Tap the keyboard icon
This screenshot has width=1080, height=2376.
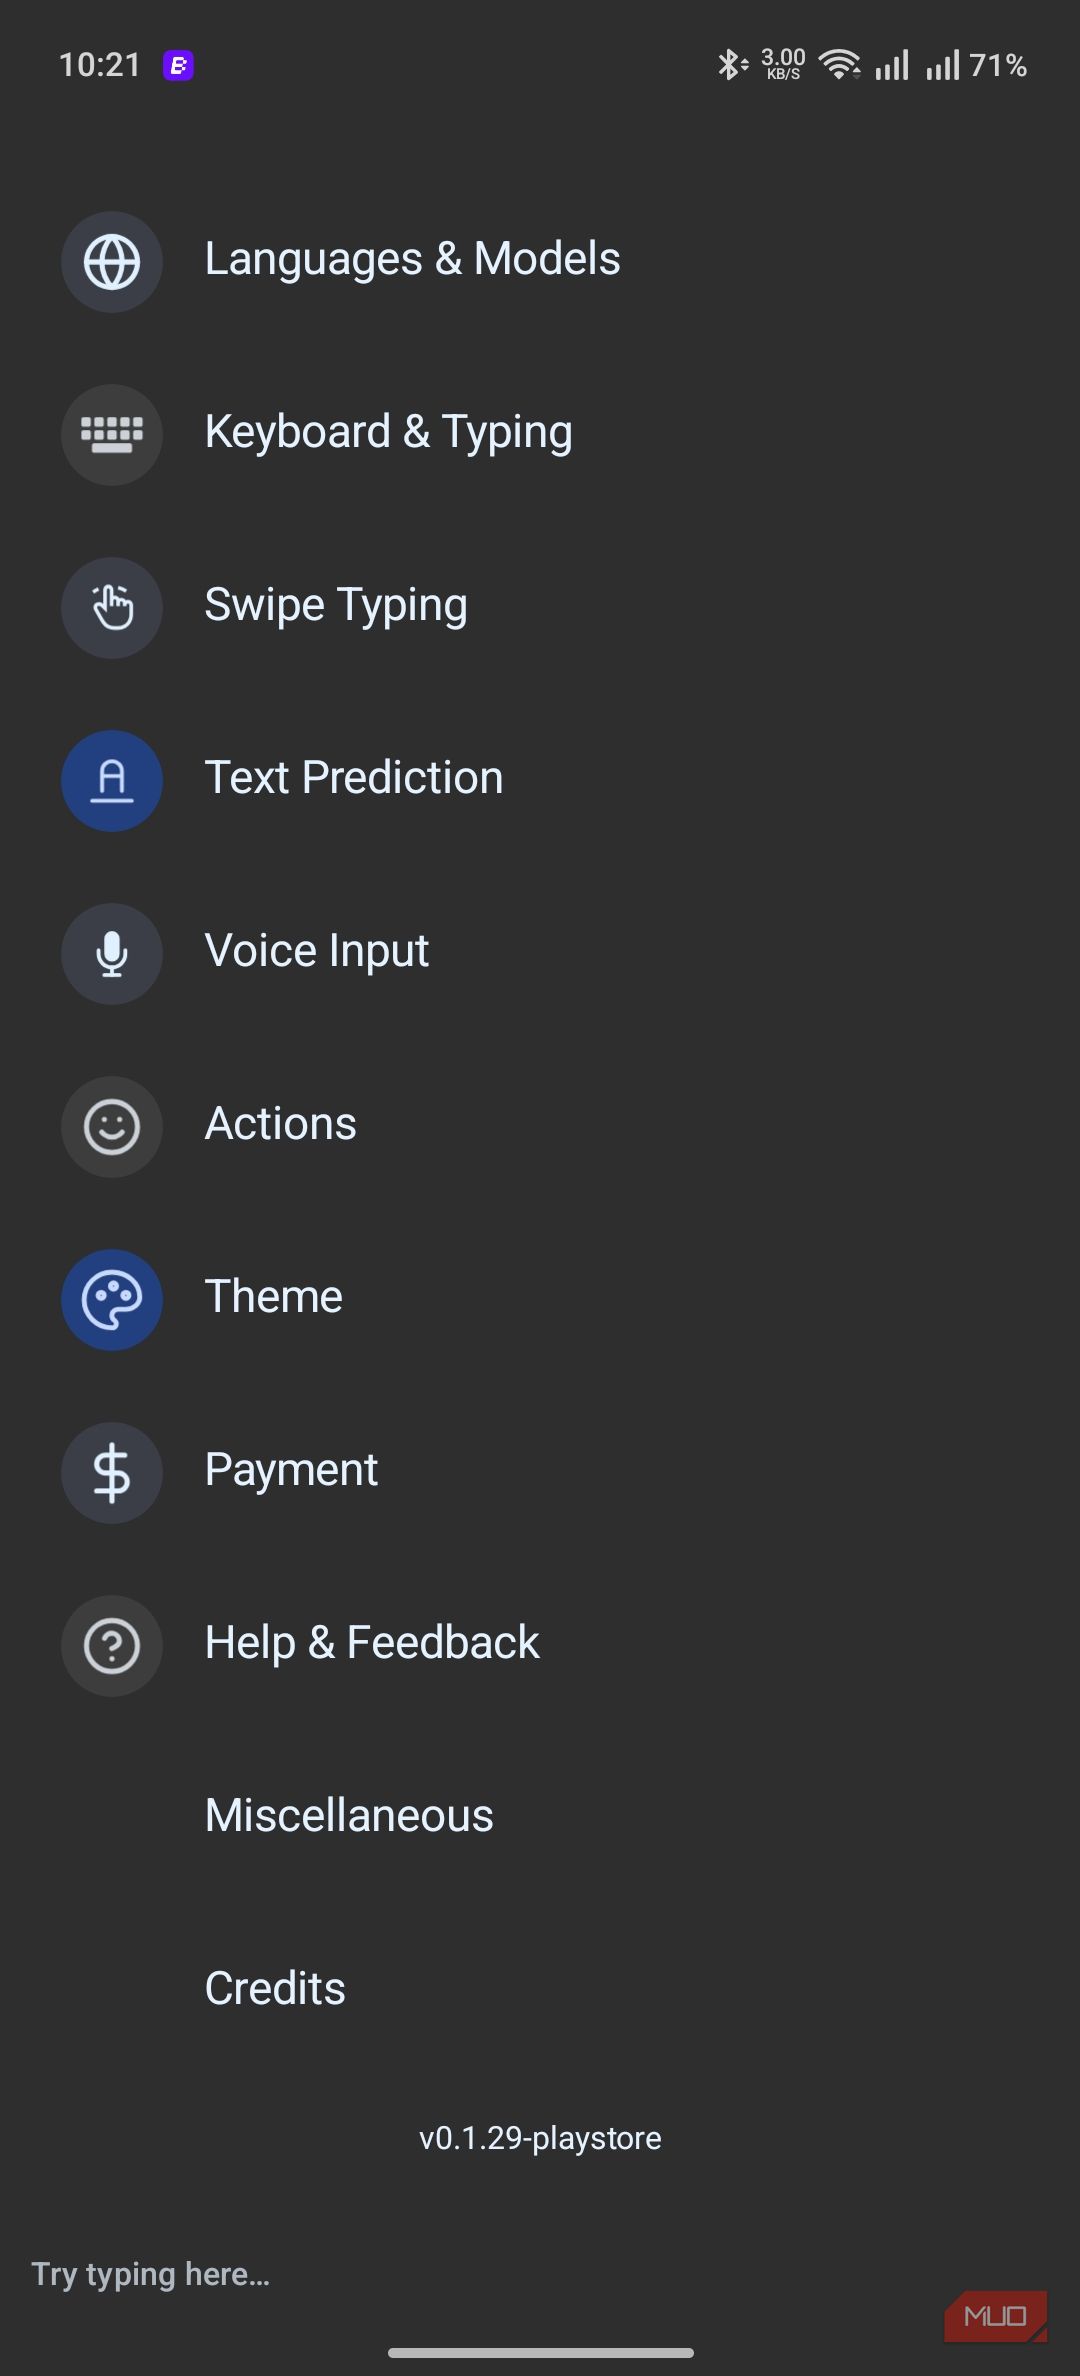[x=112, y=435]
